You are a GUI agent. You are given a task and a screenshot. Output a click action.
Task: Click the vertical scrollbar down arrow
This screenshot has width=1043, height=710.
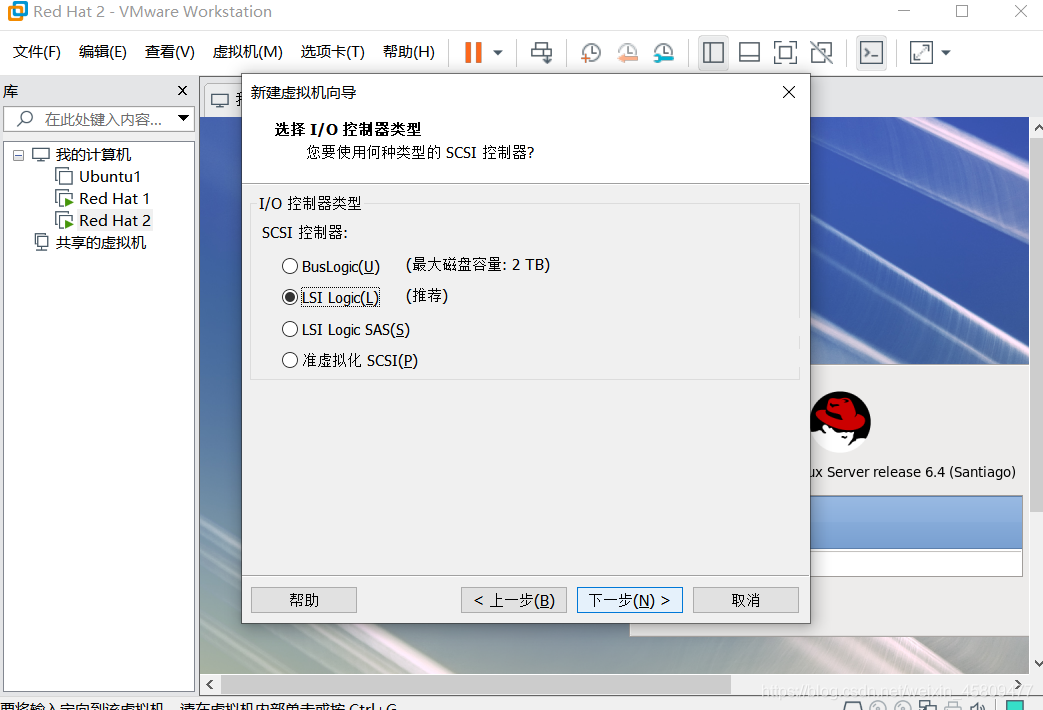click(x=1037, y=663)
